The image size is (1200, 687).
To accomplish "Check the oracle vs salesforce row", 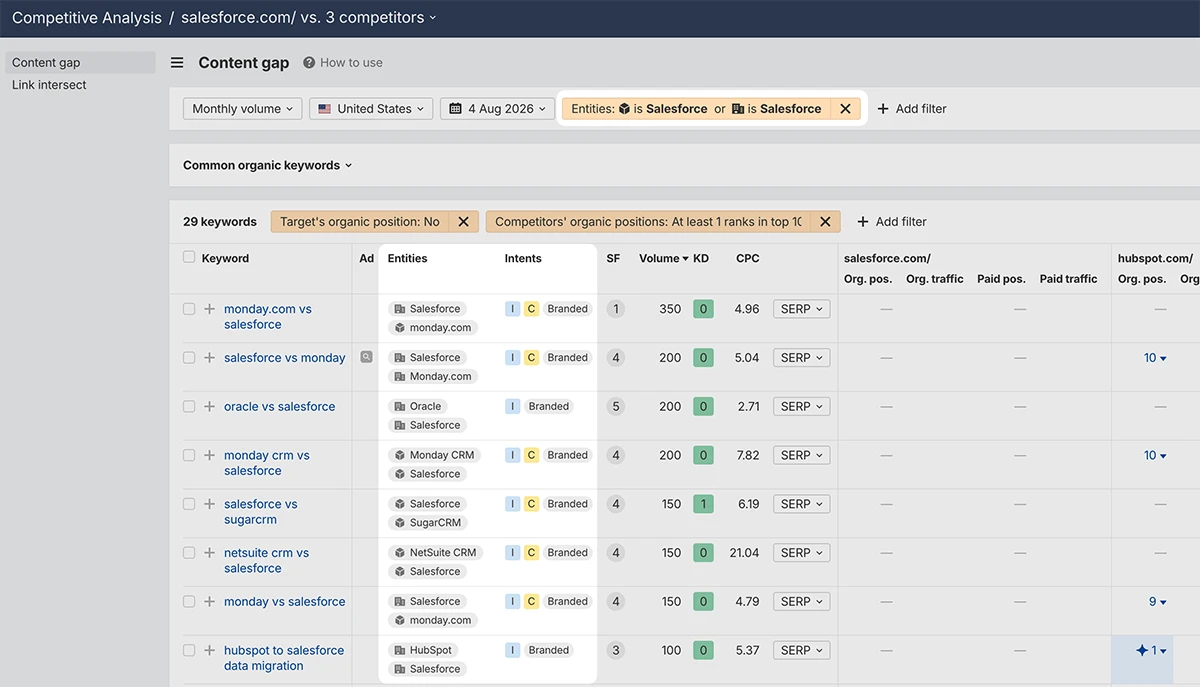I will pos(189,407).
